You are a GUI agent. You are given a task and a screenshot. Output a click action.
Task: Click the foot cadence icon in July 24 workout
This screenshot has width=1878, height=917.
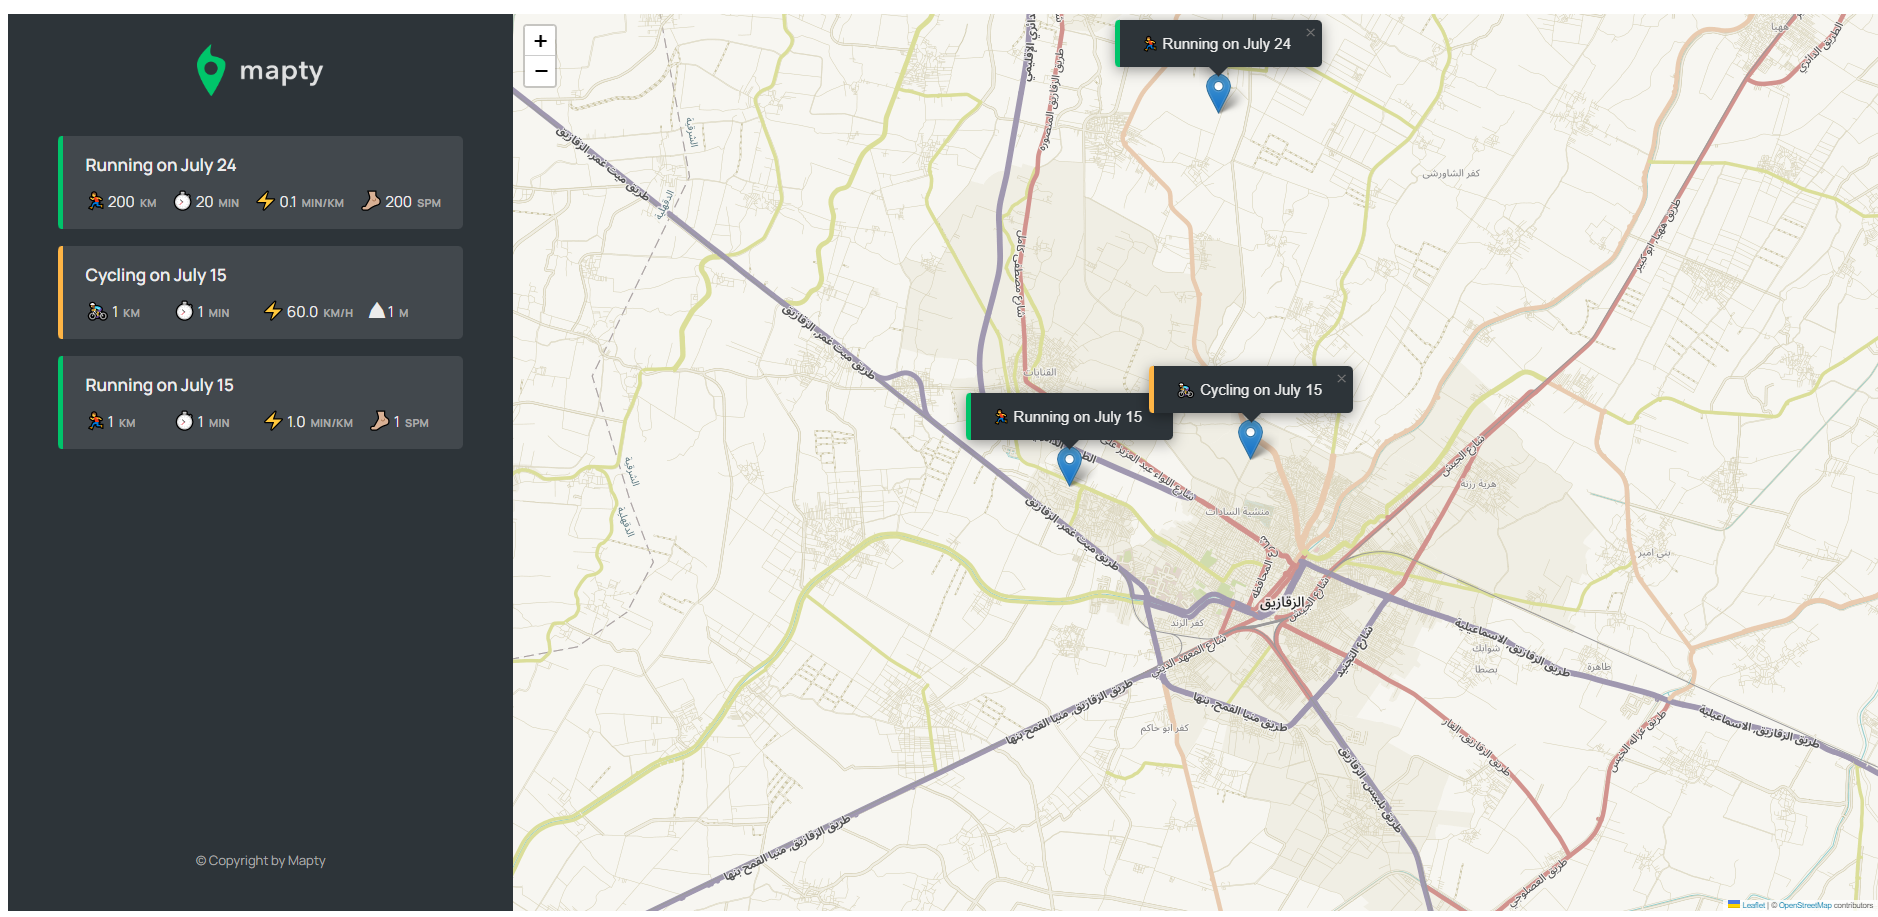click(371, 201)
